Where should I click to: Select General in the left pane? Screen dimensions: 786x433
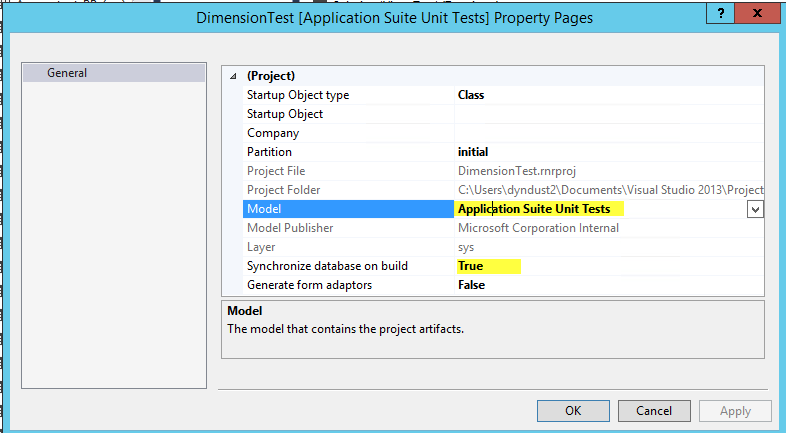[67, 73]
